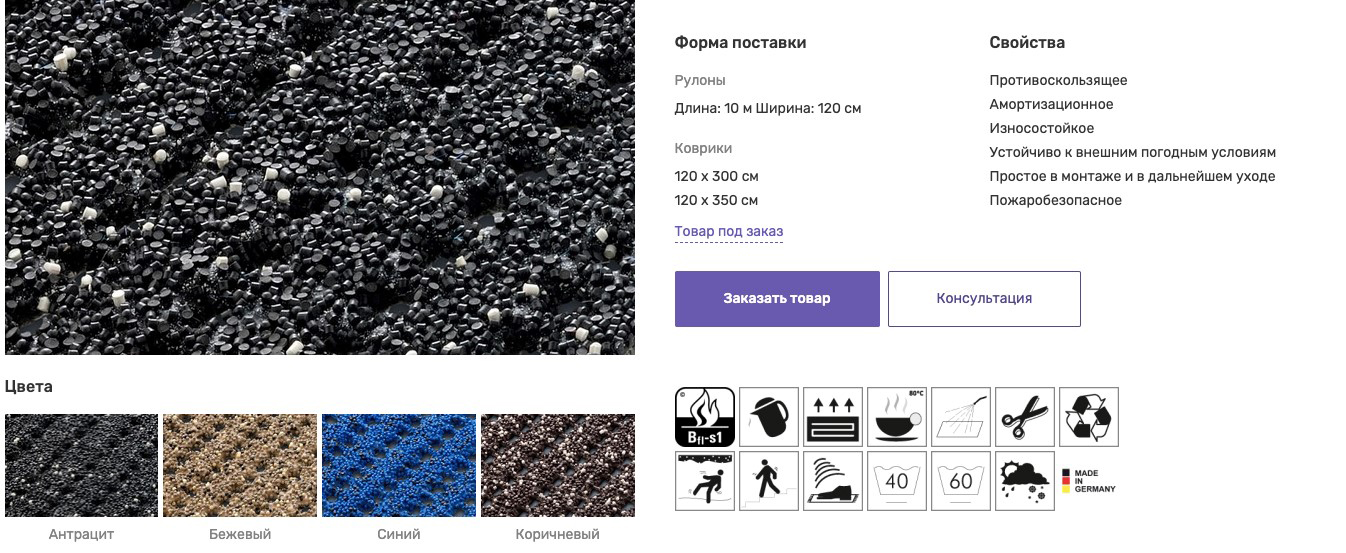Click the 60 degree wash icon
Screen dimensions: 1346x553
[961, 481]
